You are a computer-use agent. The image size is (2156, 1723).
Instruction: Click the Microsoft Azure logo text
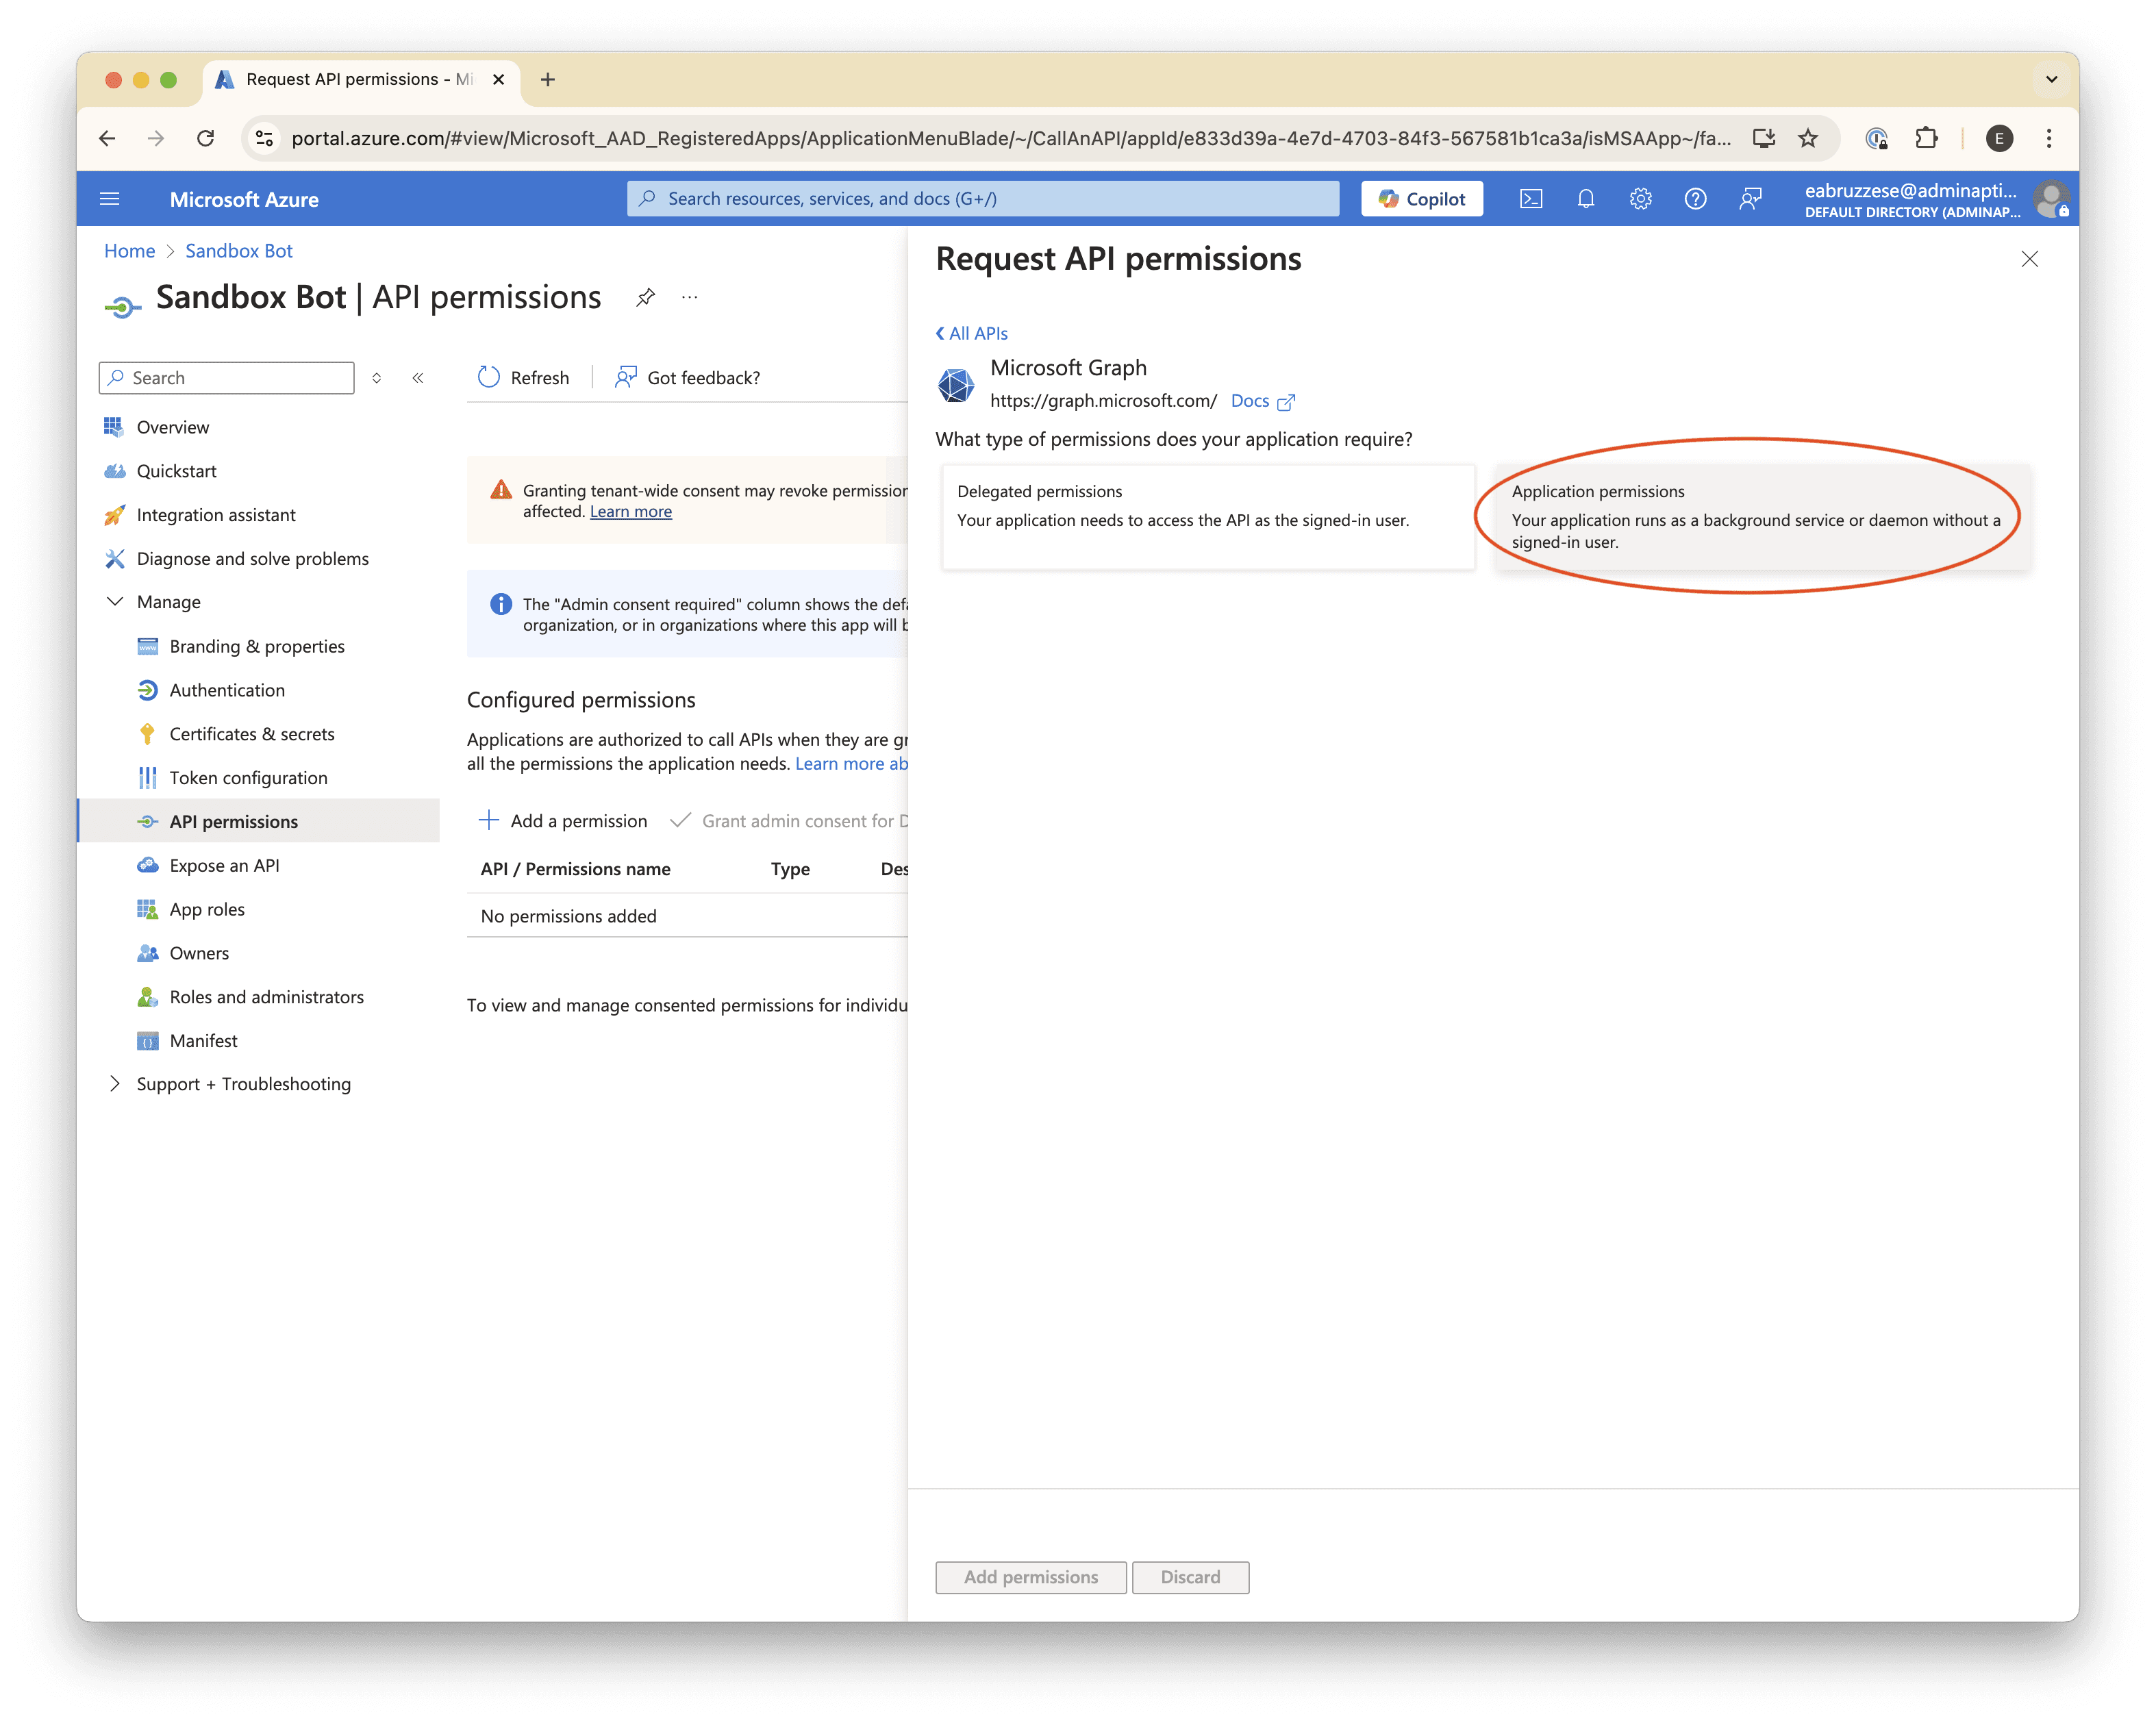click(244, 199)
